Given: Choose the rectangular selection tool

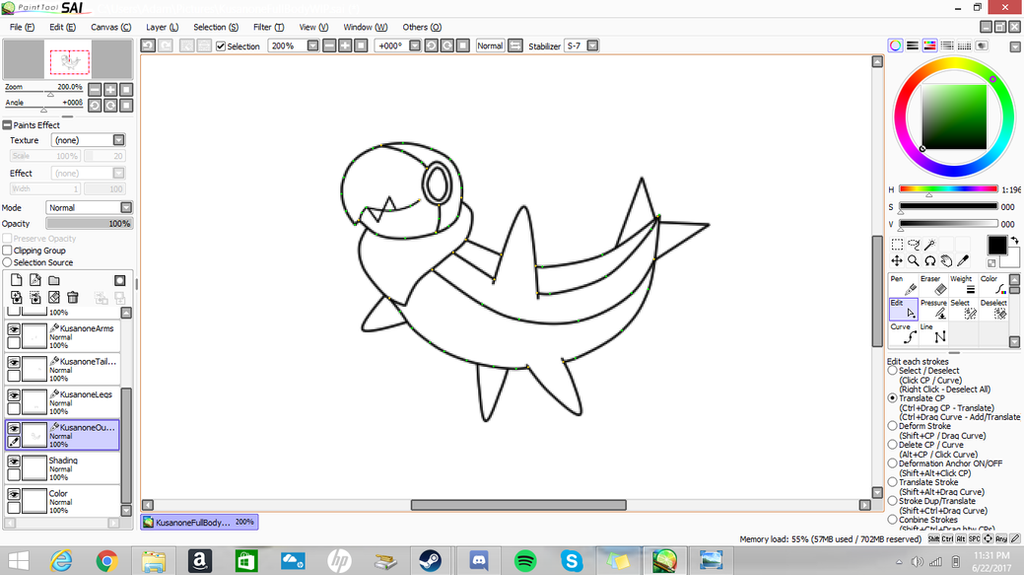Looking at the screenshot, I should tap(897, 244).
